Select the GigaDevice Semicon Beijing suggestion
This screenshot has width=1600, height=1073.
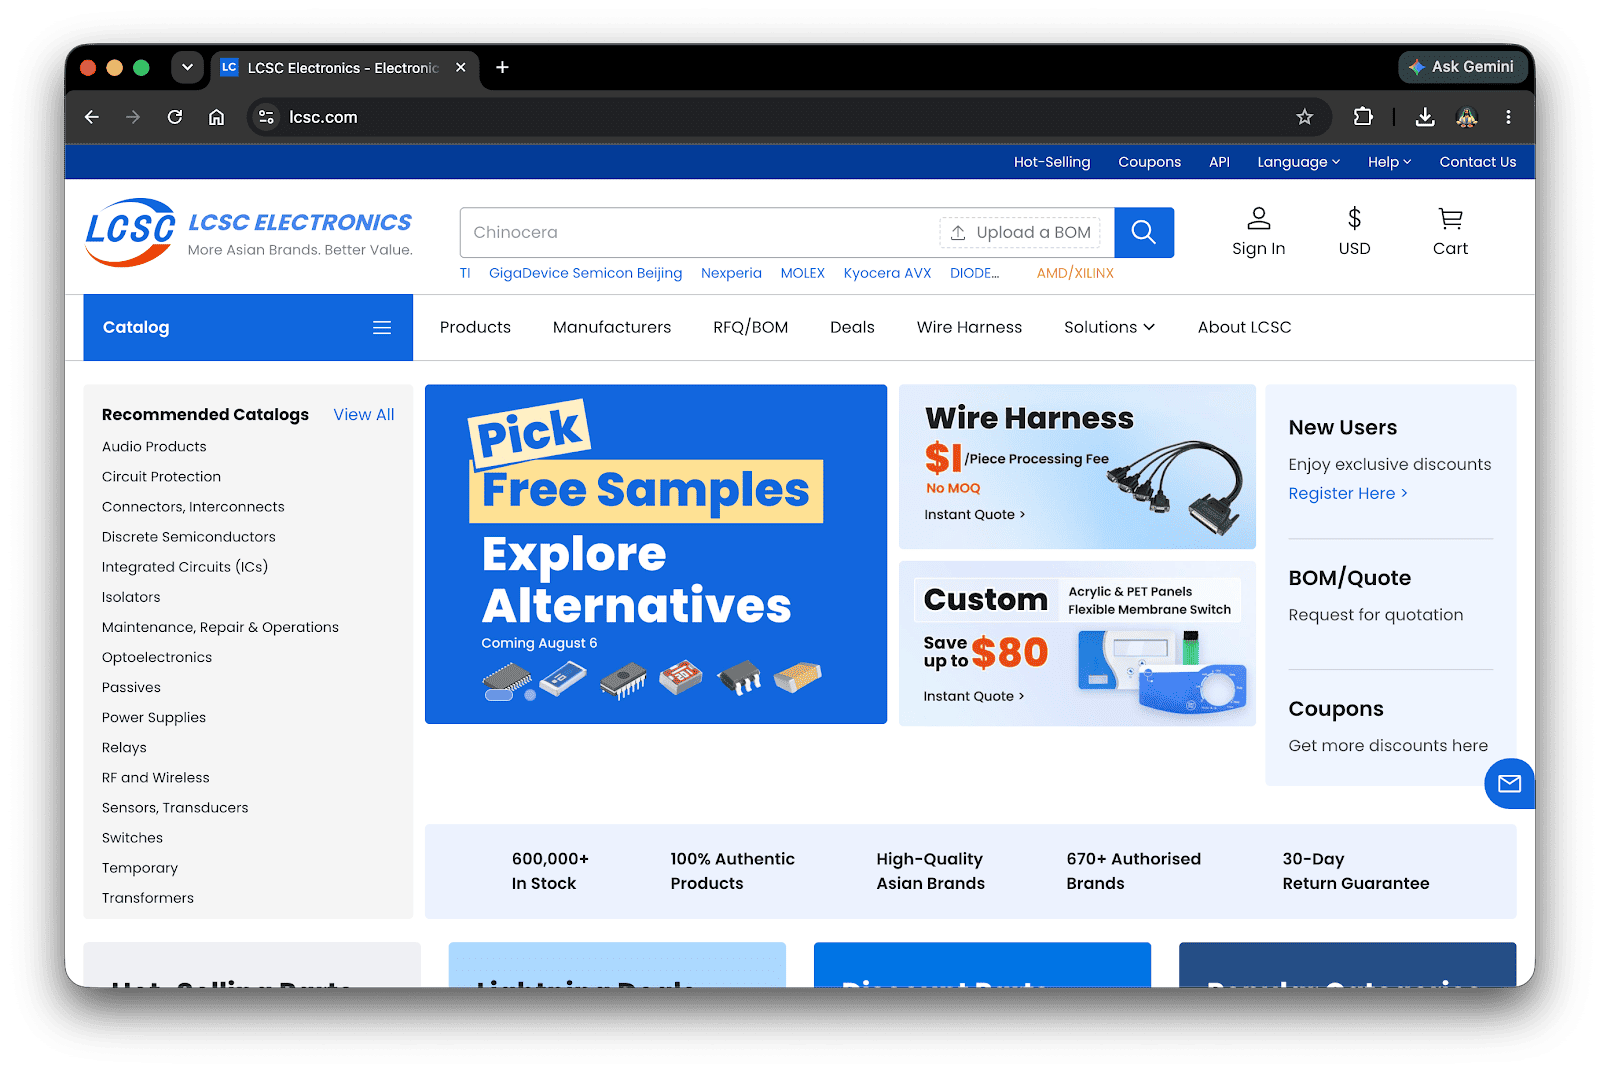(x=585, y=273)
